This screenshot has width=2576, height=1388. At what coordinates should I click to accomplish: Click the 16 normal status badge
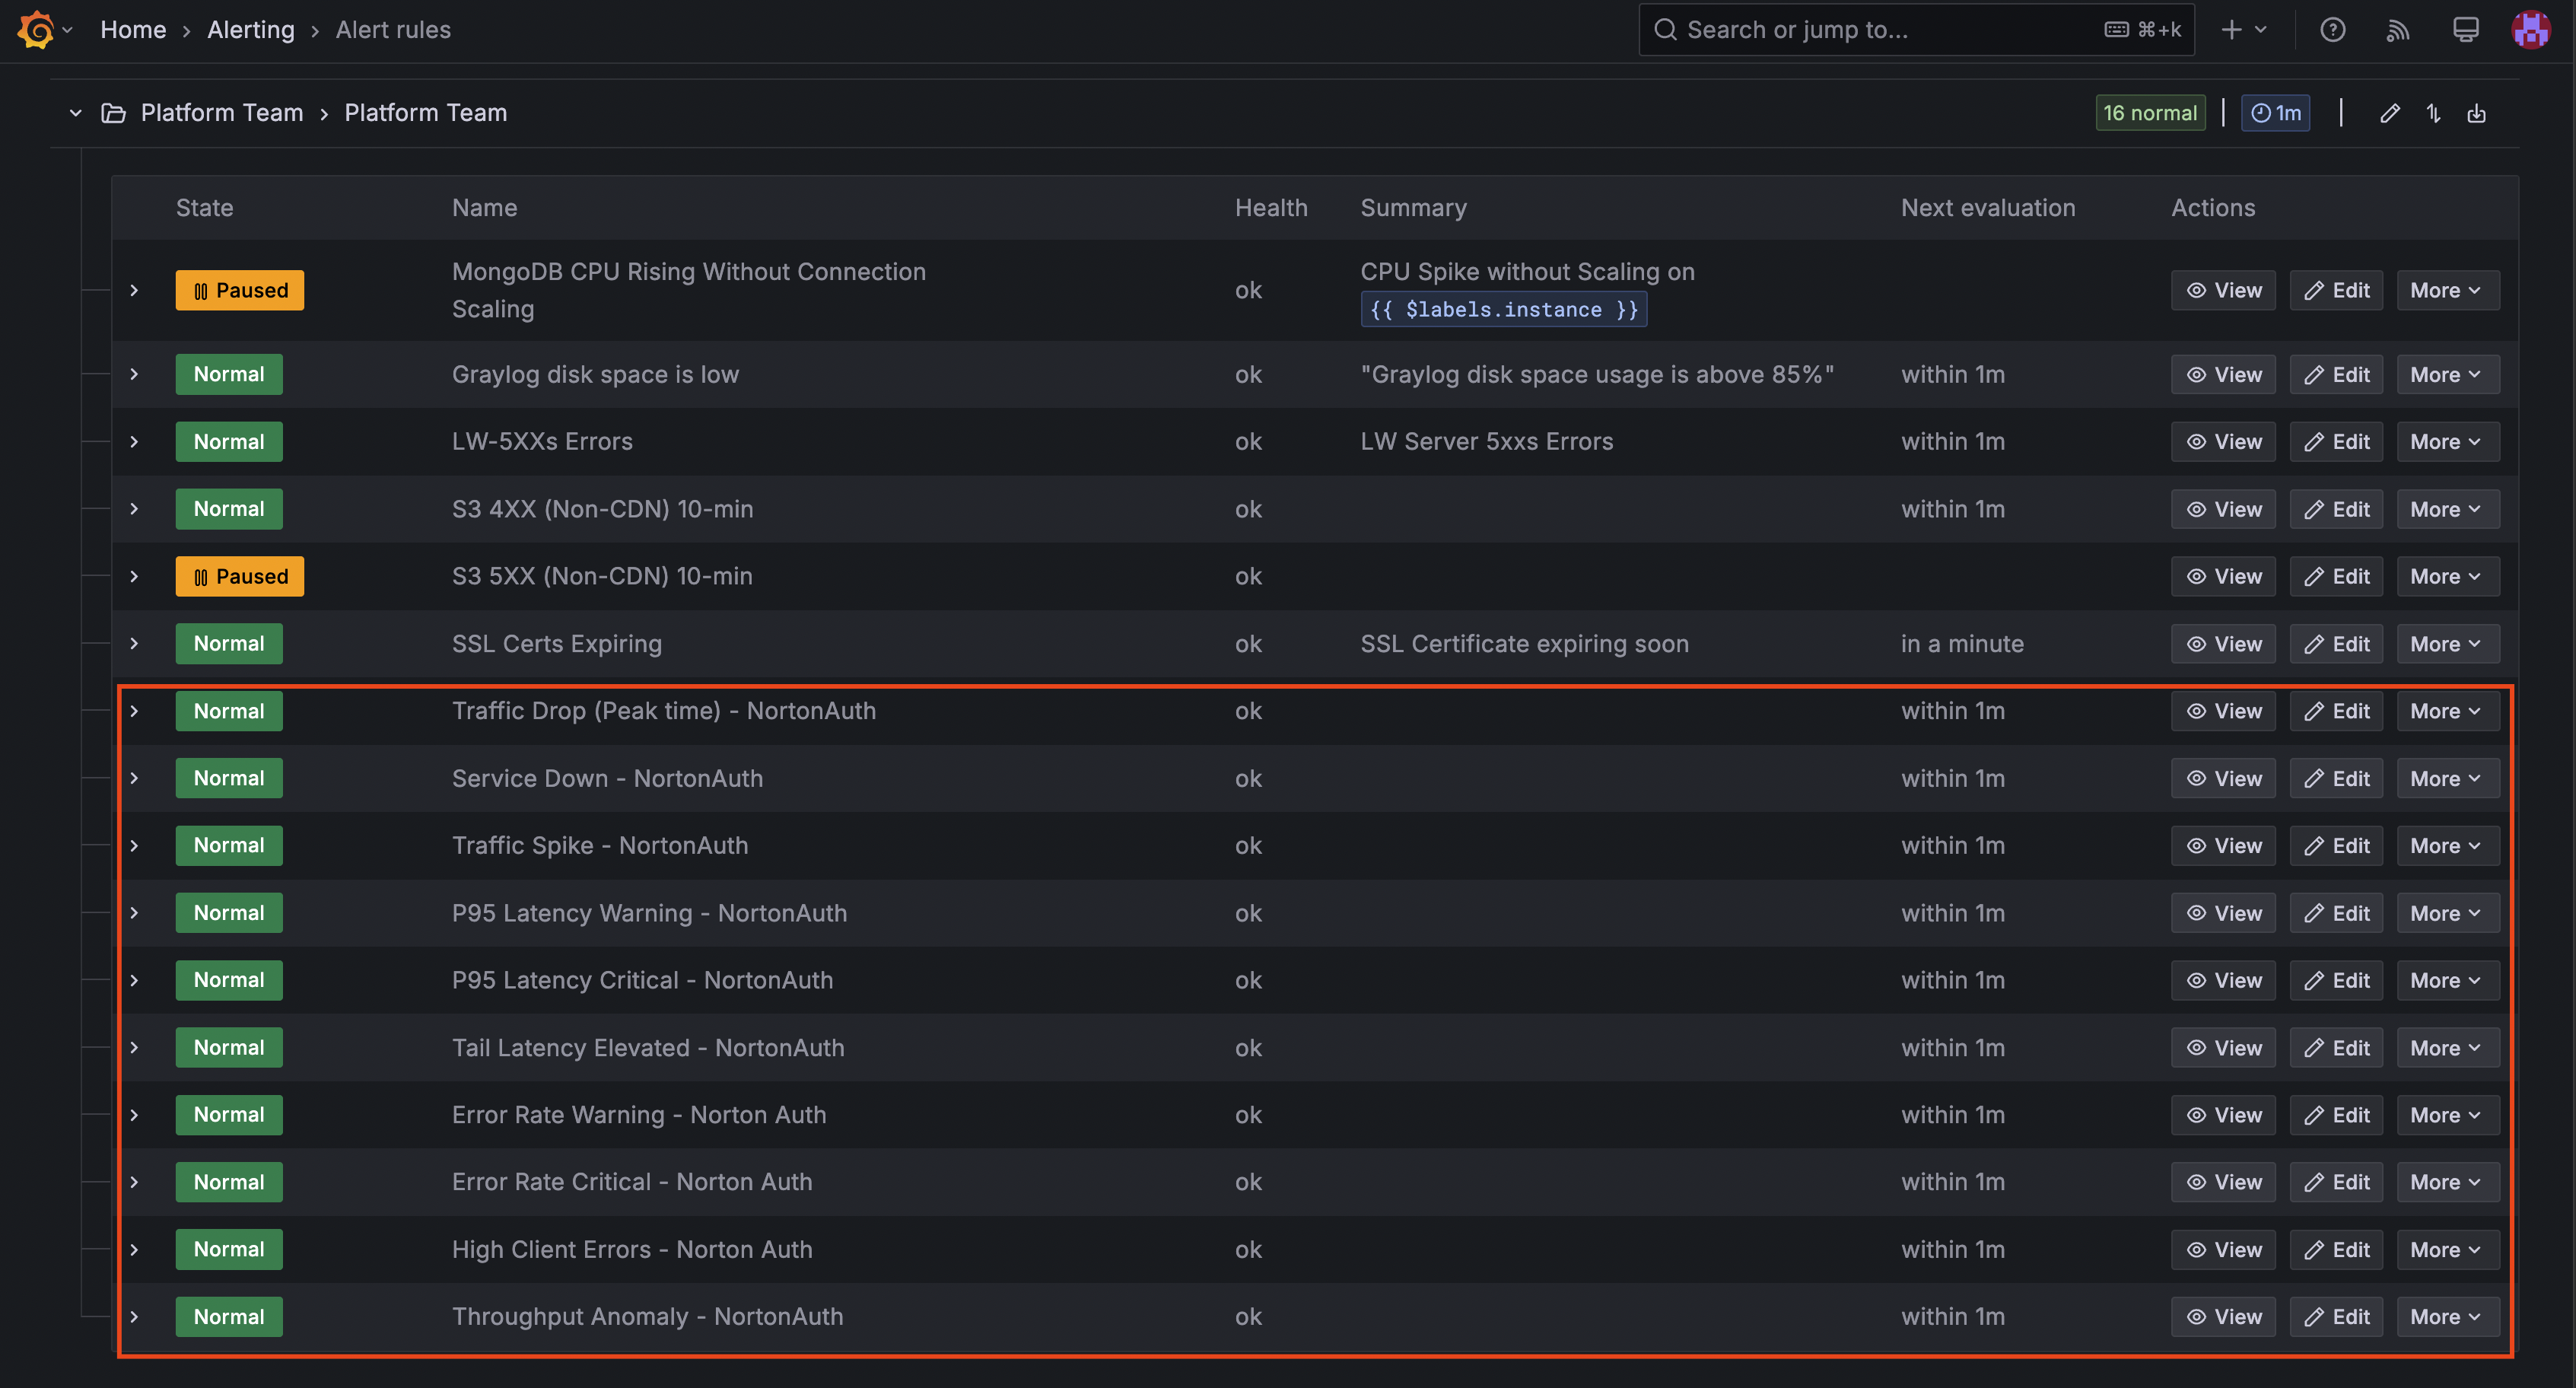[x=2150, y=113]
